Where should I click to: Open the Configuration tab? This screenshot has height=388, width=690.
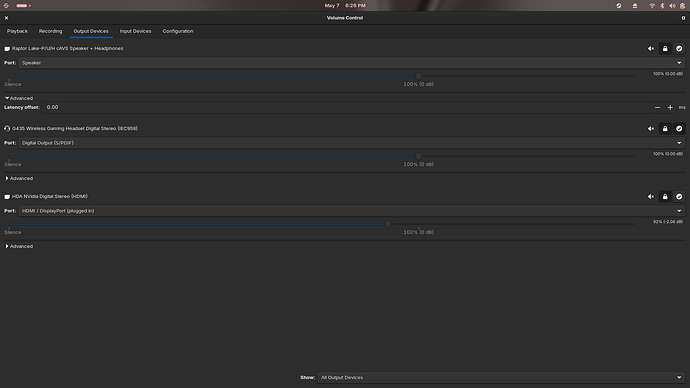point(178,31)
